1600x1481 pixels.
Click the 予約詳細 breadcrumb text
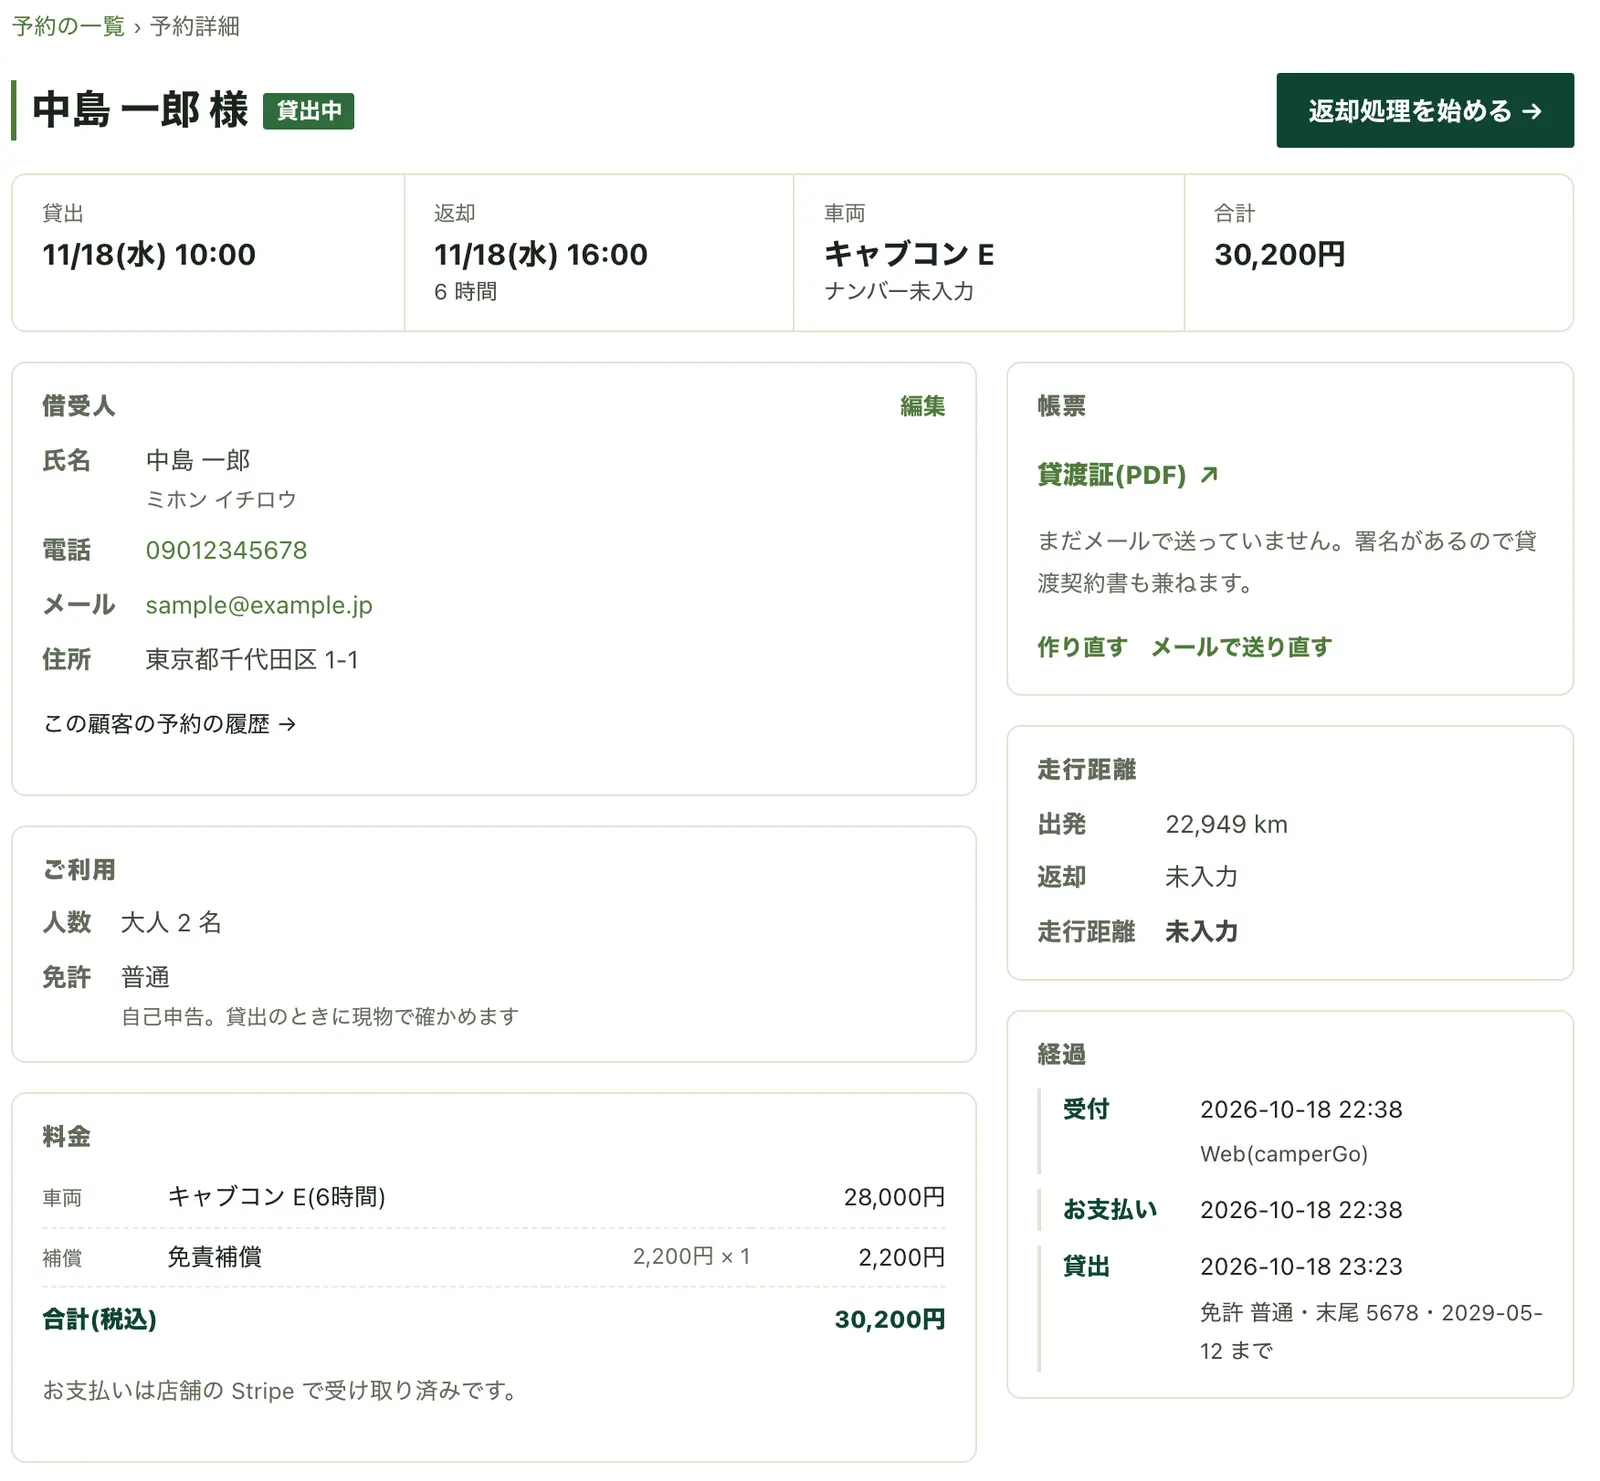(195, 26)
